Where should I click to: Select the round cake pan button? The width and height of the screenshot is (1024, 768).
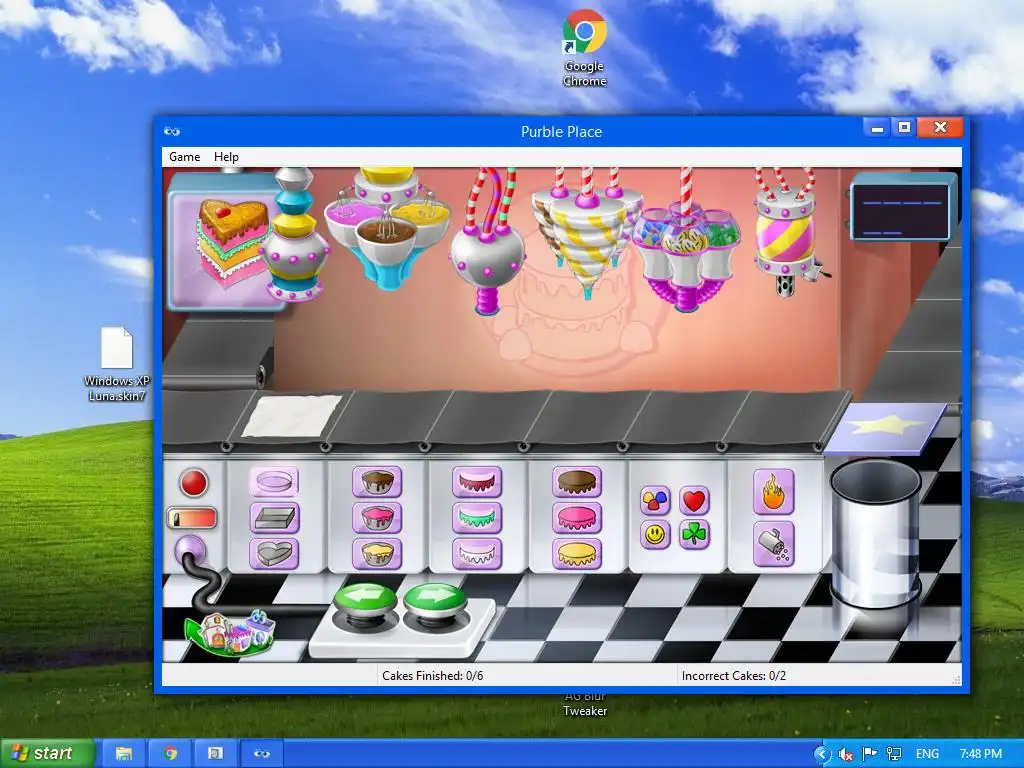[274, 482]
